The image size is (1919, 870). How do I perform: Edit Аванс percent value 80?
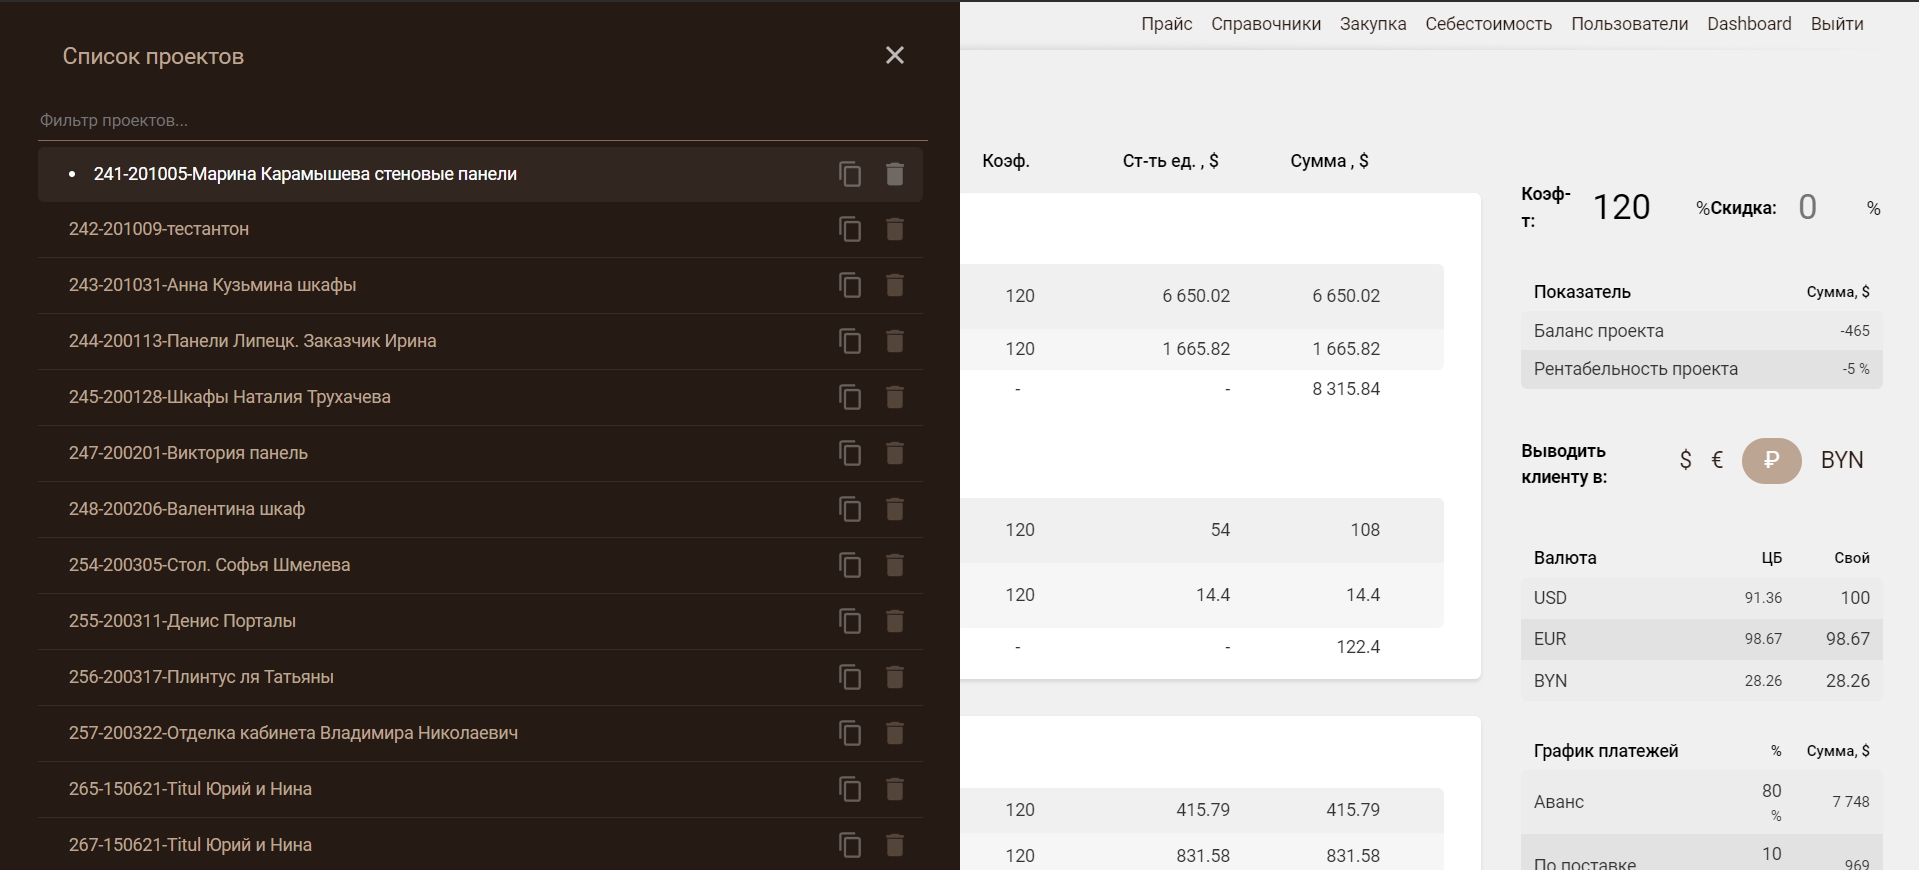1771,791
